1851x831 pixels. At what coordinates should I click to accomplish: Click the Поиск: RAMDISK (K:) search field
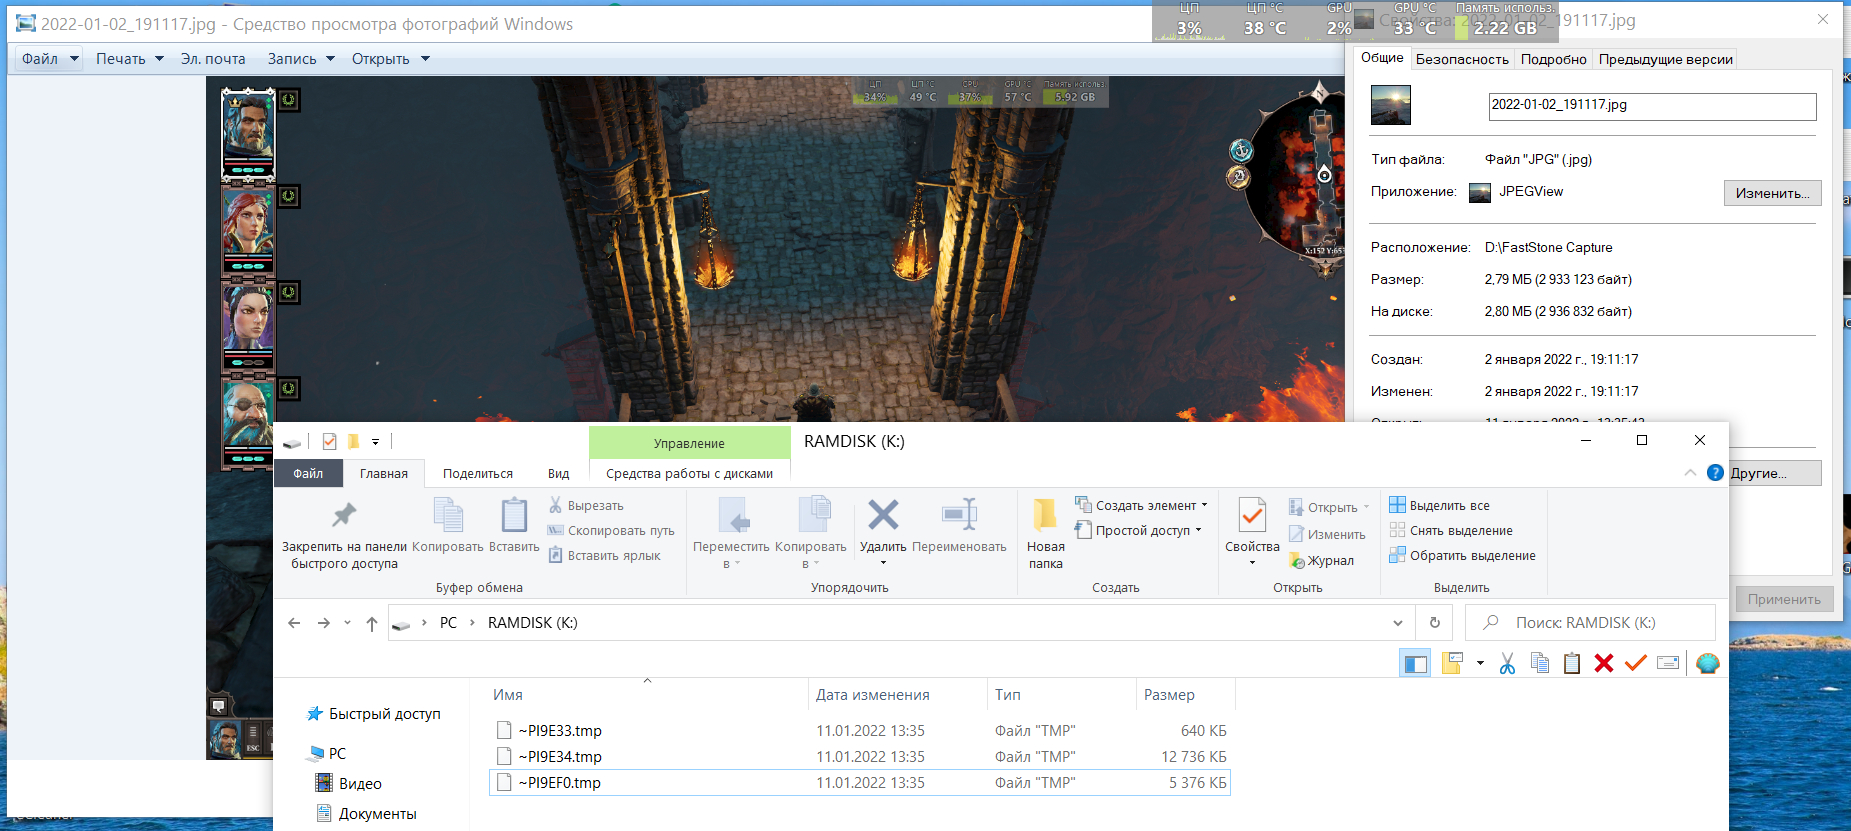pos(1591,623)
